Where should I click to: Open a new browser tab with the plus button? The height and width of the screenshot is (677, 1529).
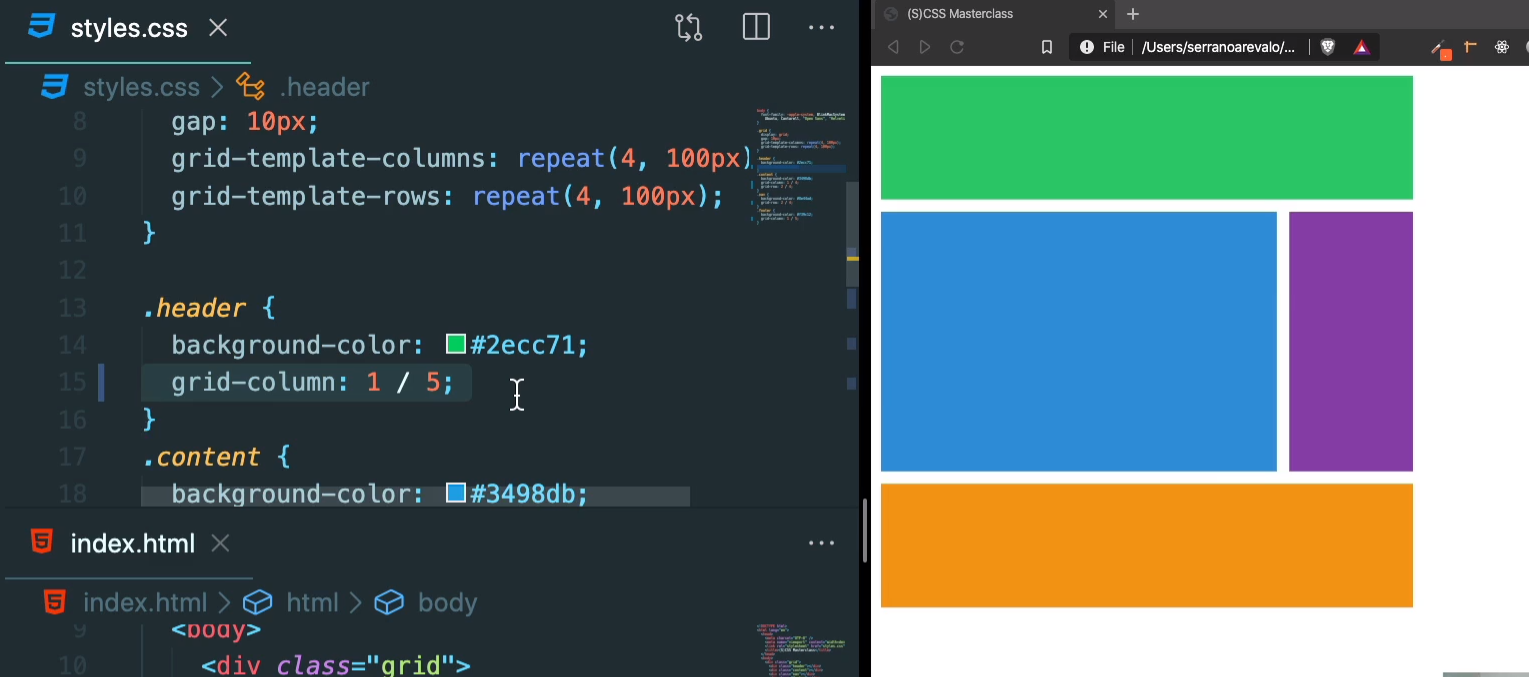(x=1134, y=14)
